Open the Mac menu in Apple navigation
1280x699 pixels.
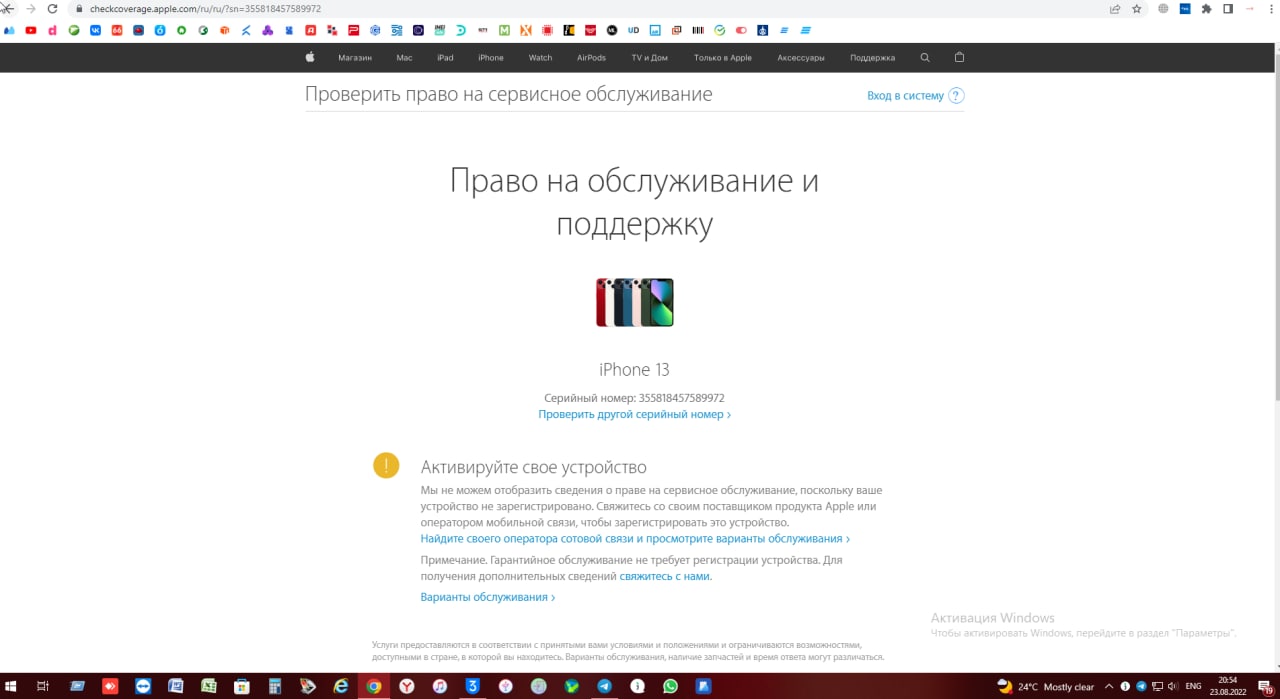pyautogui.click(x=404, y=58)
